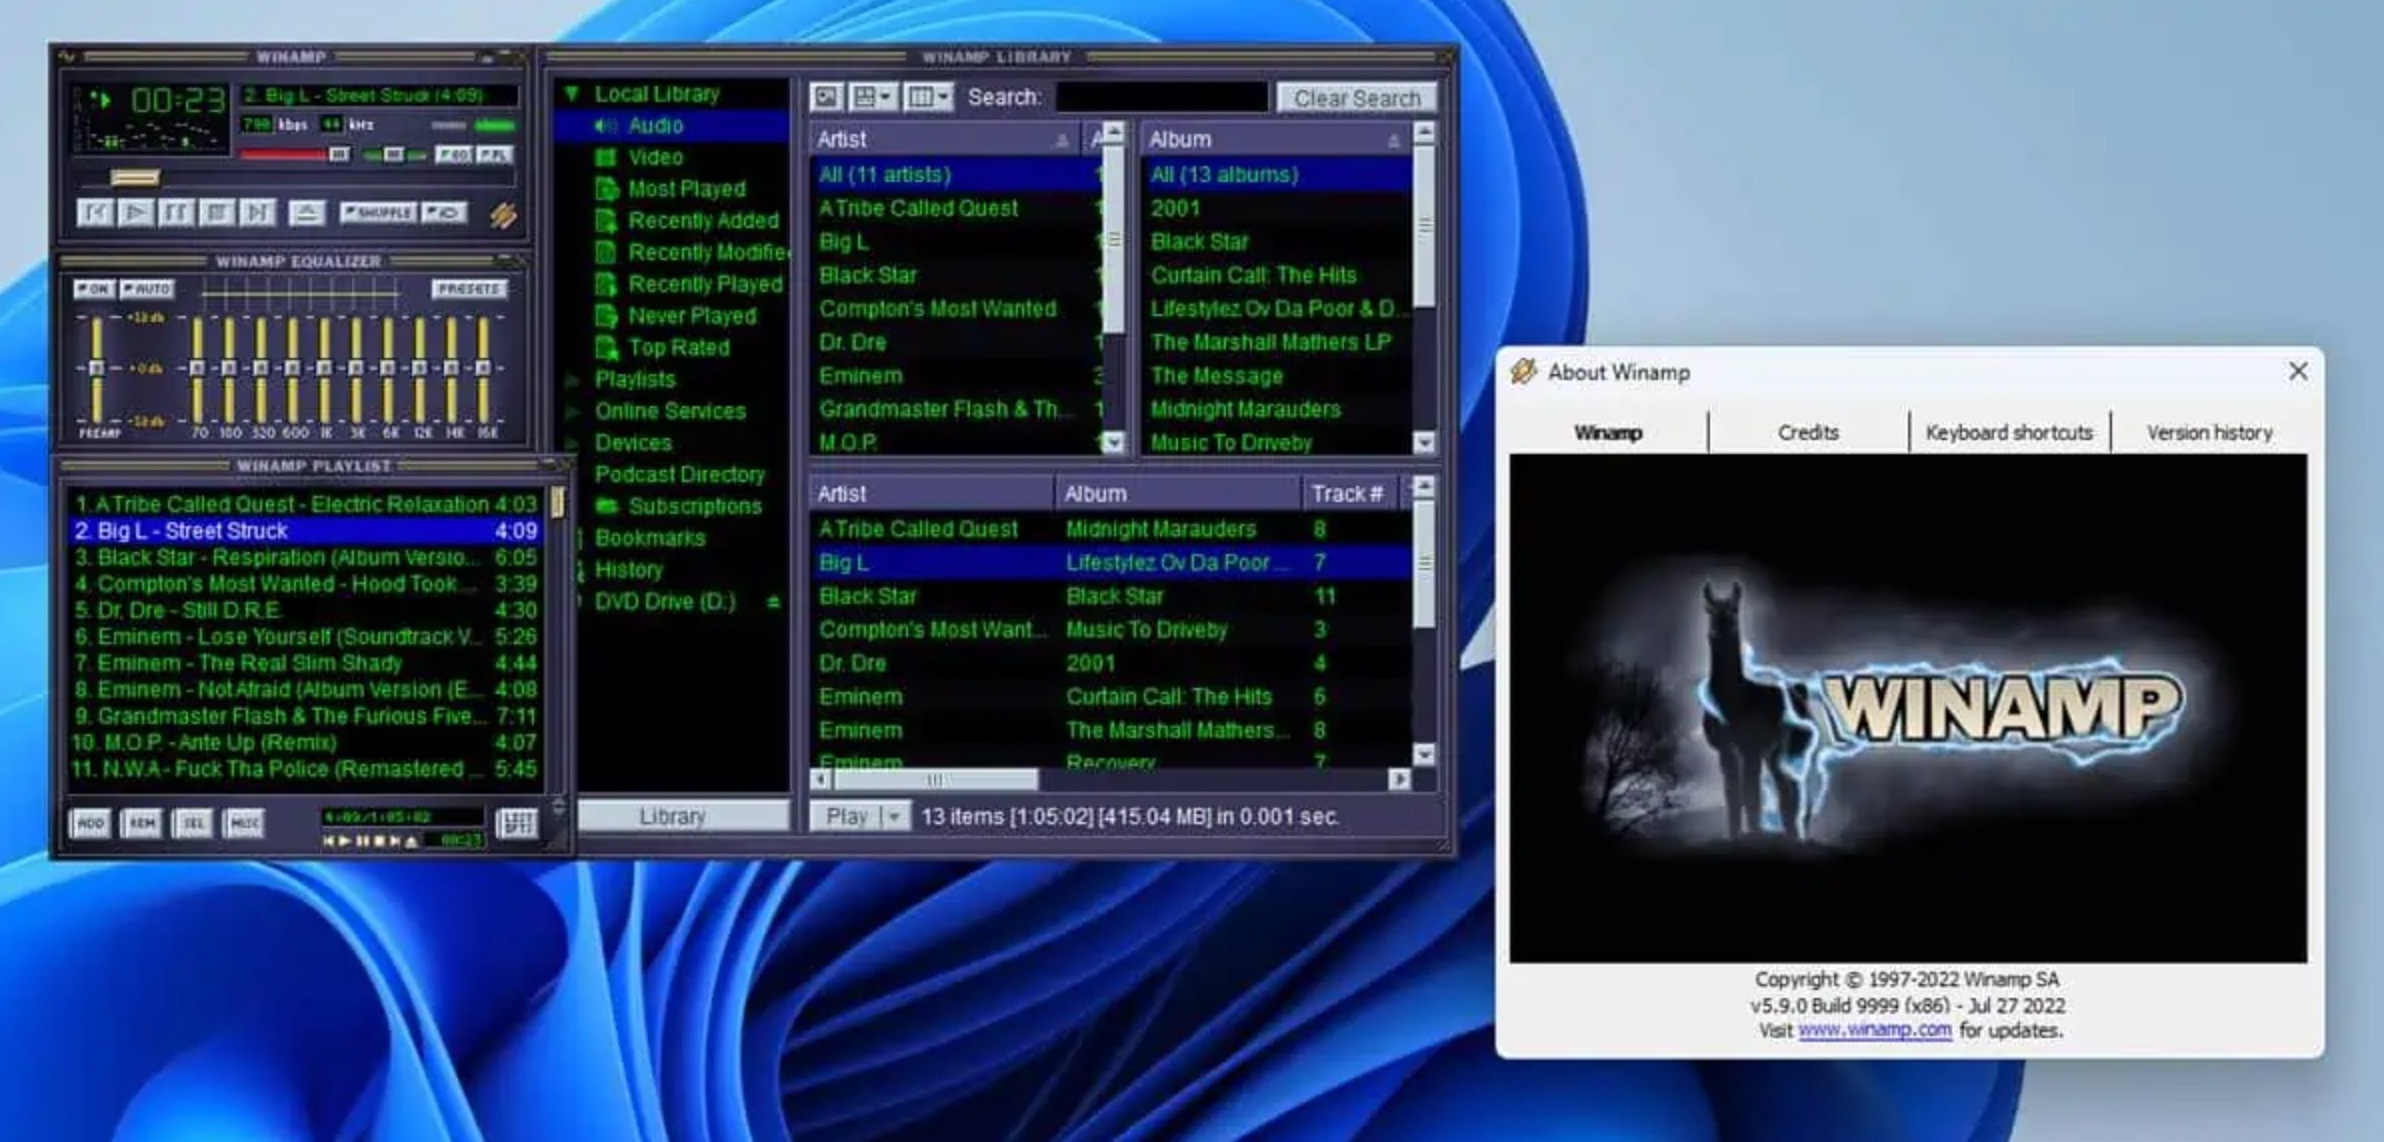Image resolution: width=2384 pixels, height=1142 pixels.
Task: Select Eminem in the Artist list
Action: click(x=865, y=375)
